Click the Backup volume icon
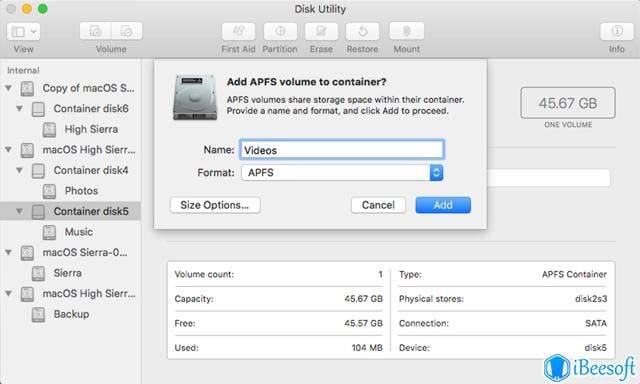 click(x=38, y=314)
